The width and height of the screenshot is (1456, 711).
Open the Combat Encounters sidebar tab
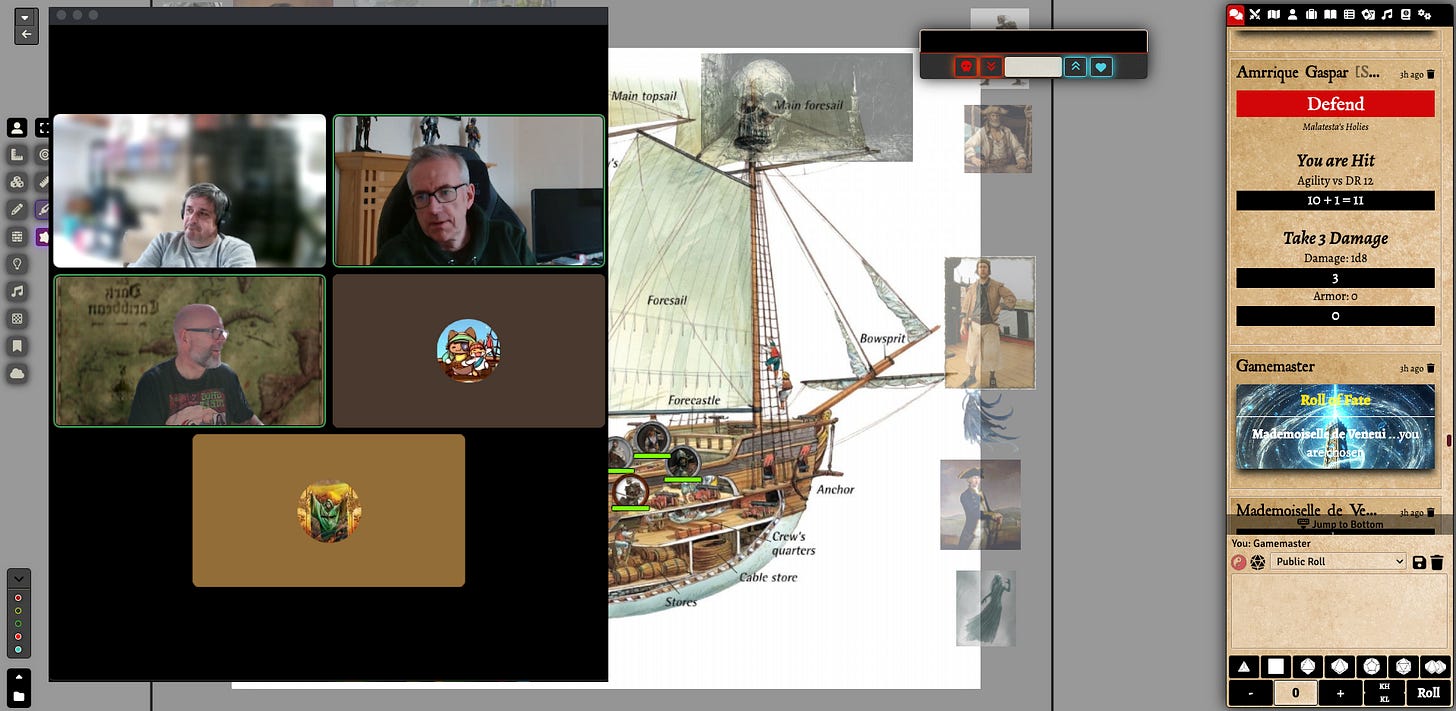click(1255, 15)
